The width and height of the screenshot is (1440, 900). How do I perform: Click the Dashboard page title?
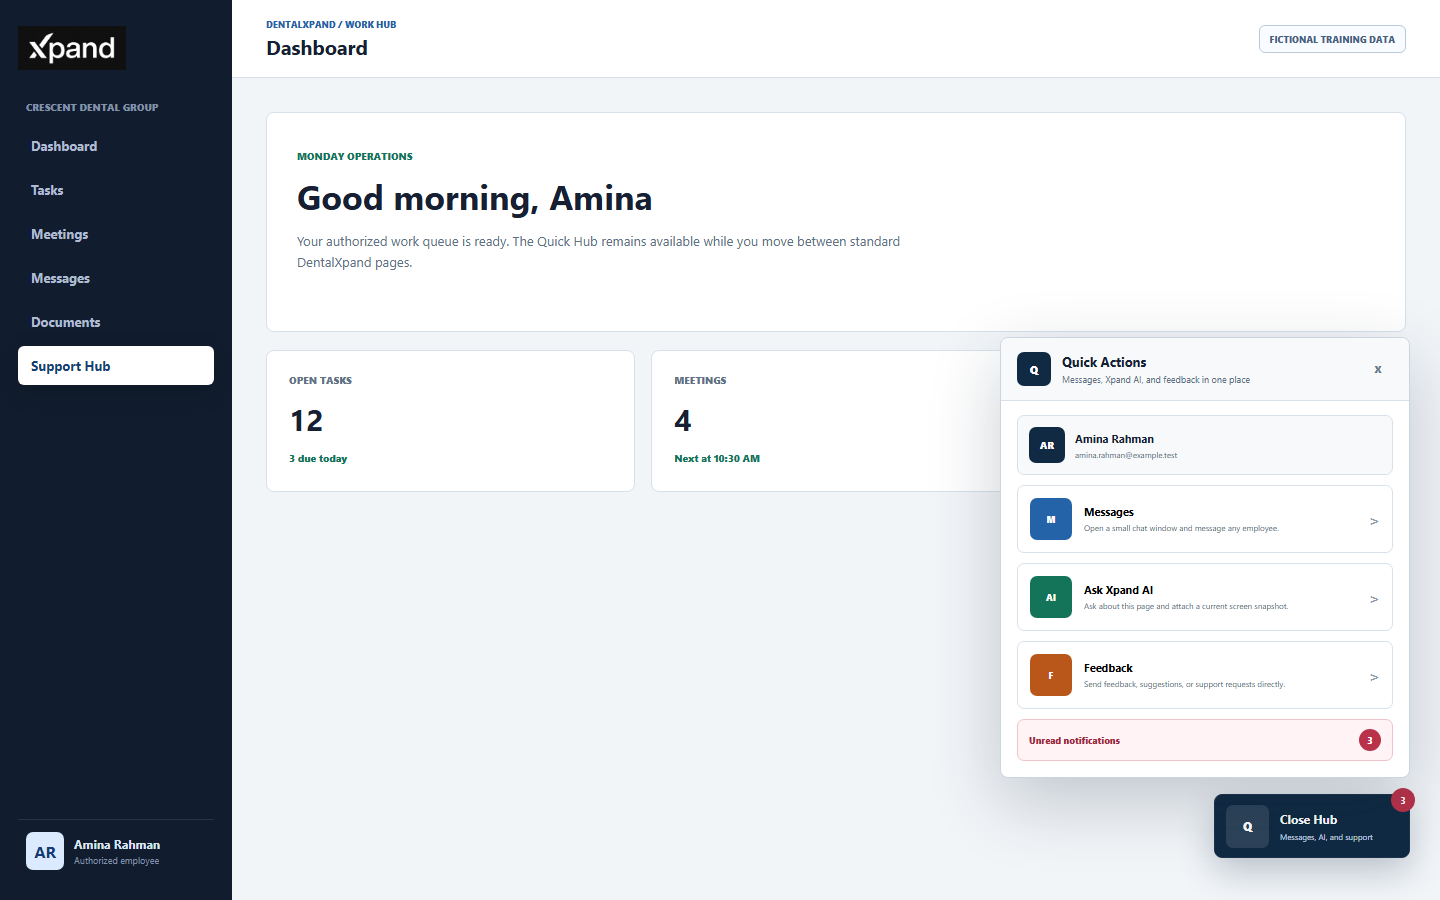317,48
